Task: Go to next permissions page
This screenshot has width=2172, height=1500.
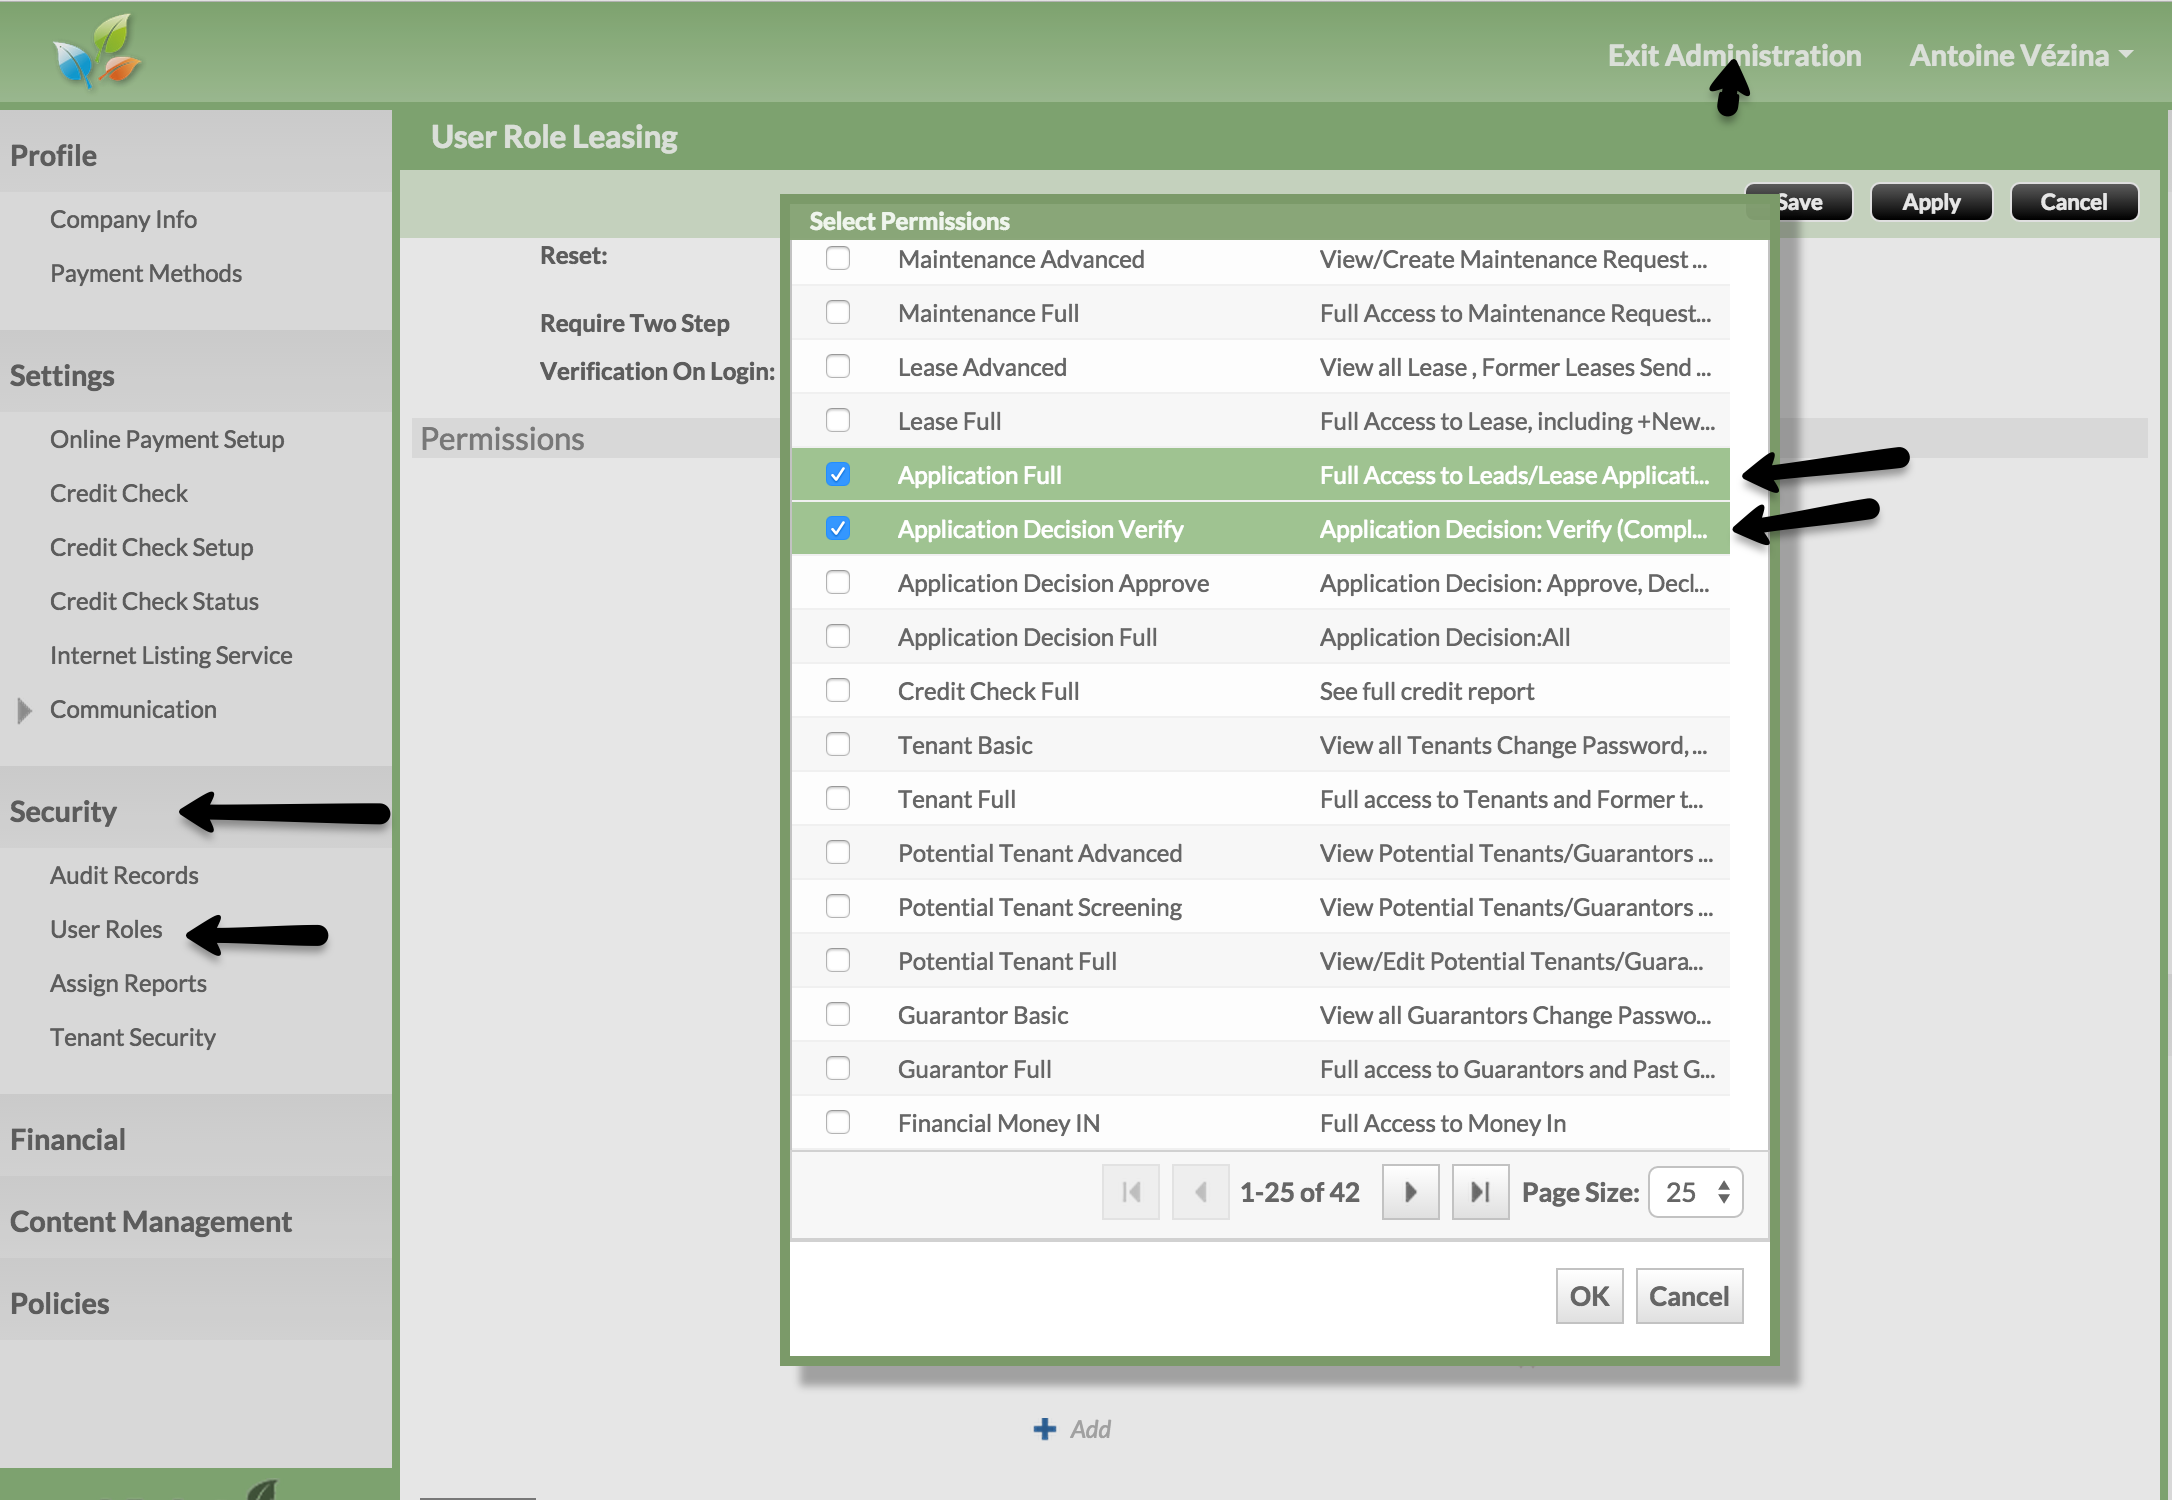Action: click(x=1410, y=1192)
